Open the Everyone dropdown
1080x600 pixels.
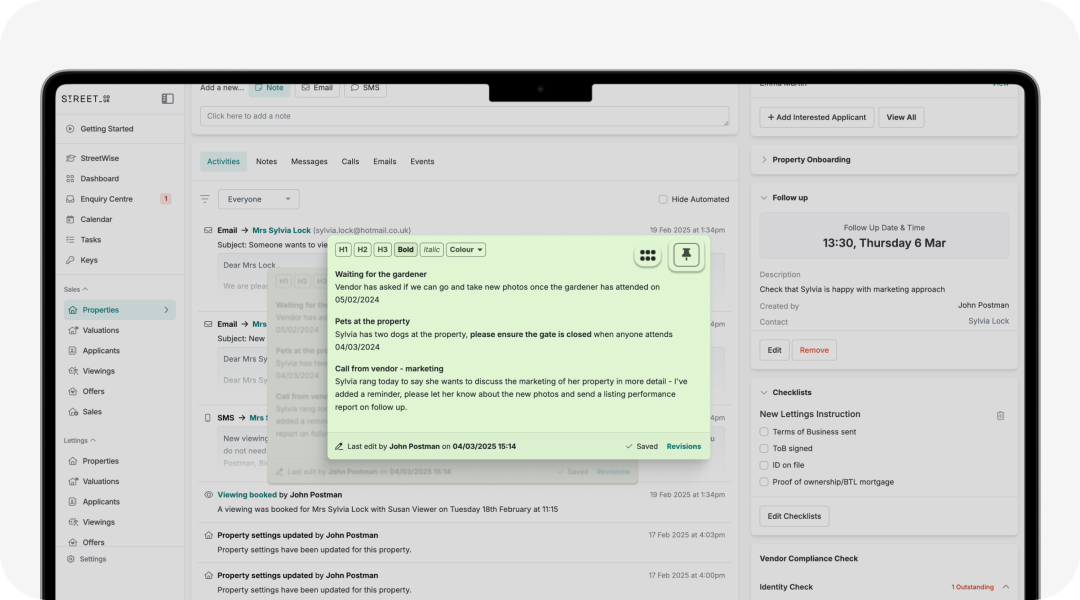coord(258,199)
